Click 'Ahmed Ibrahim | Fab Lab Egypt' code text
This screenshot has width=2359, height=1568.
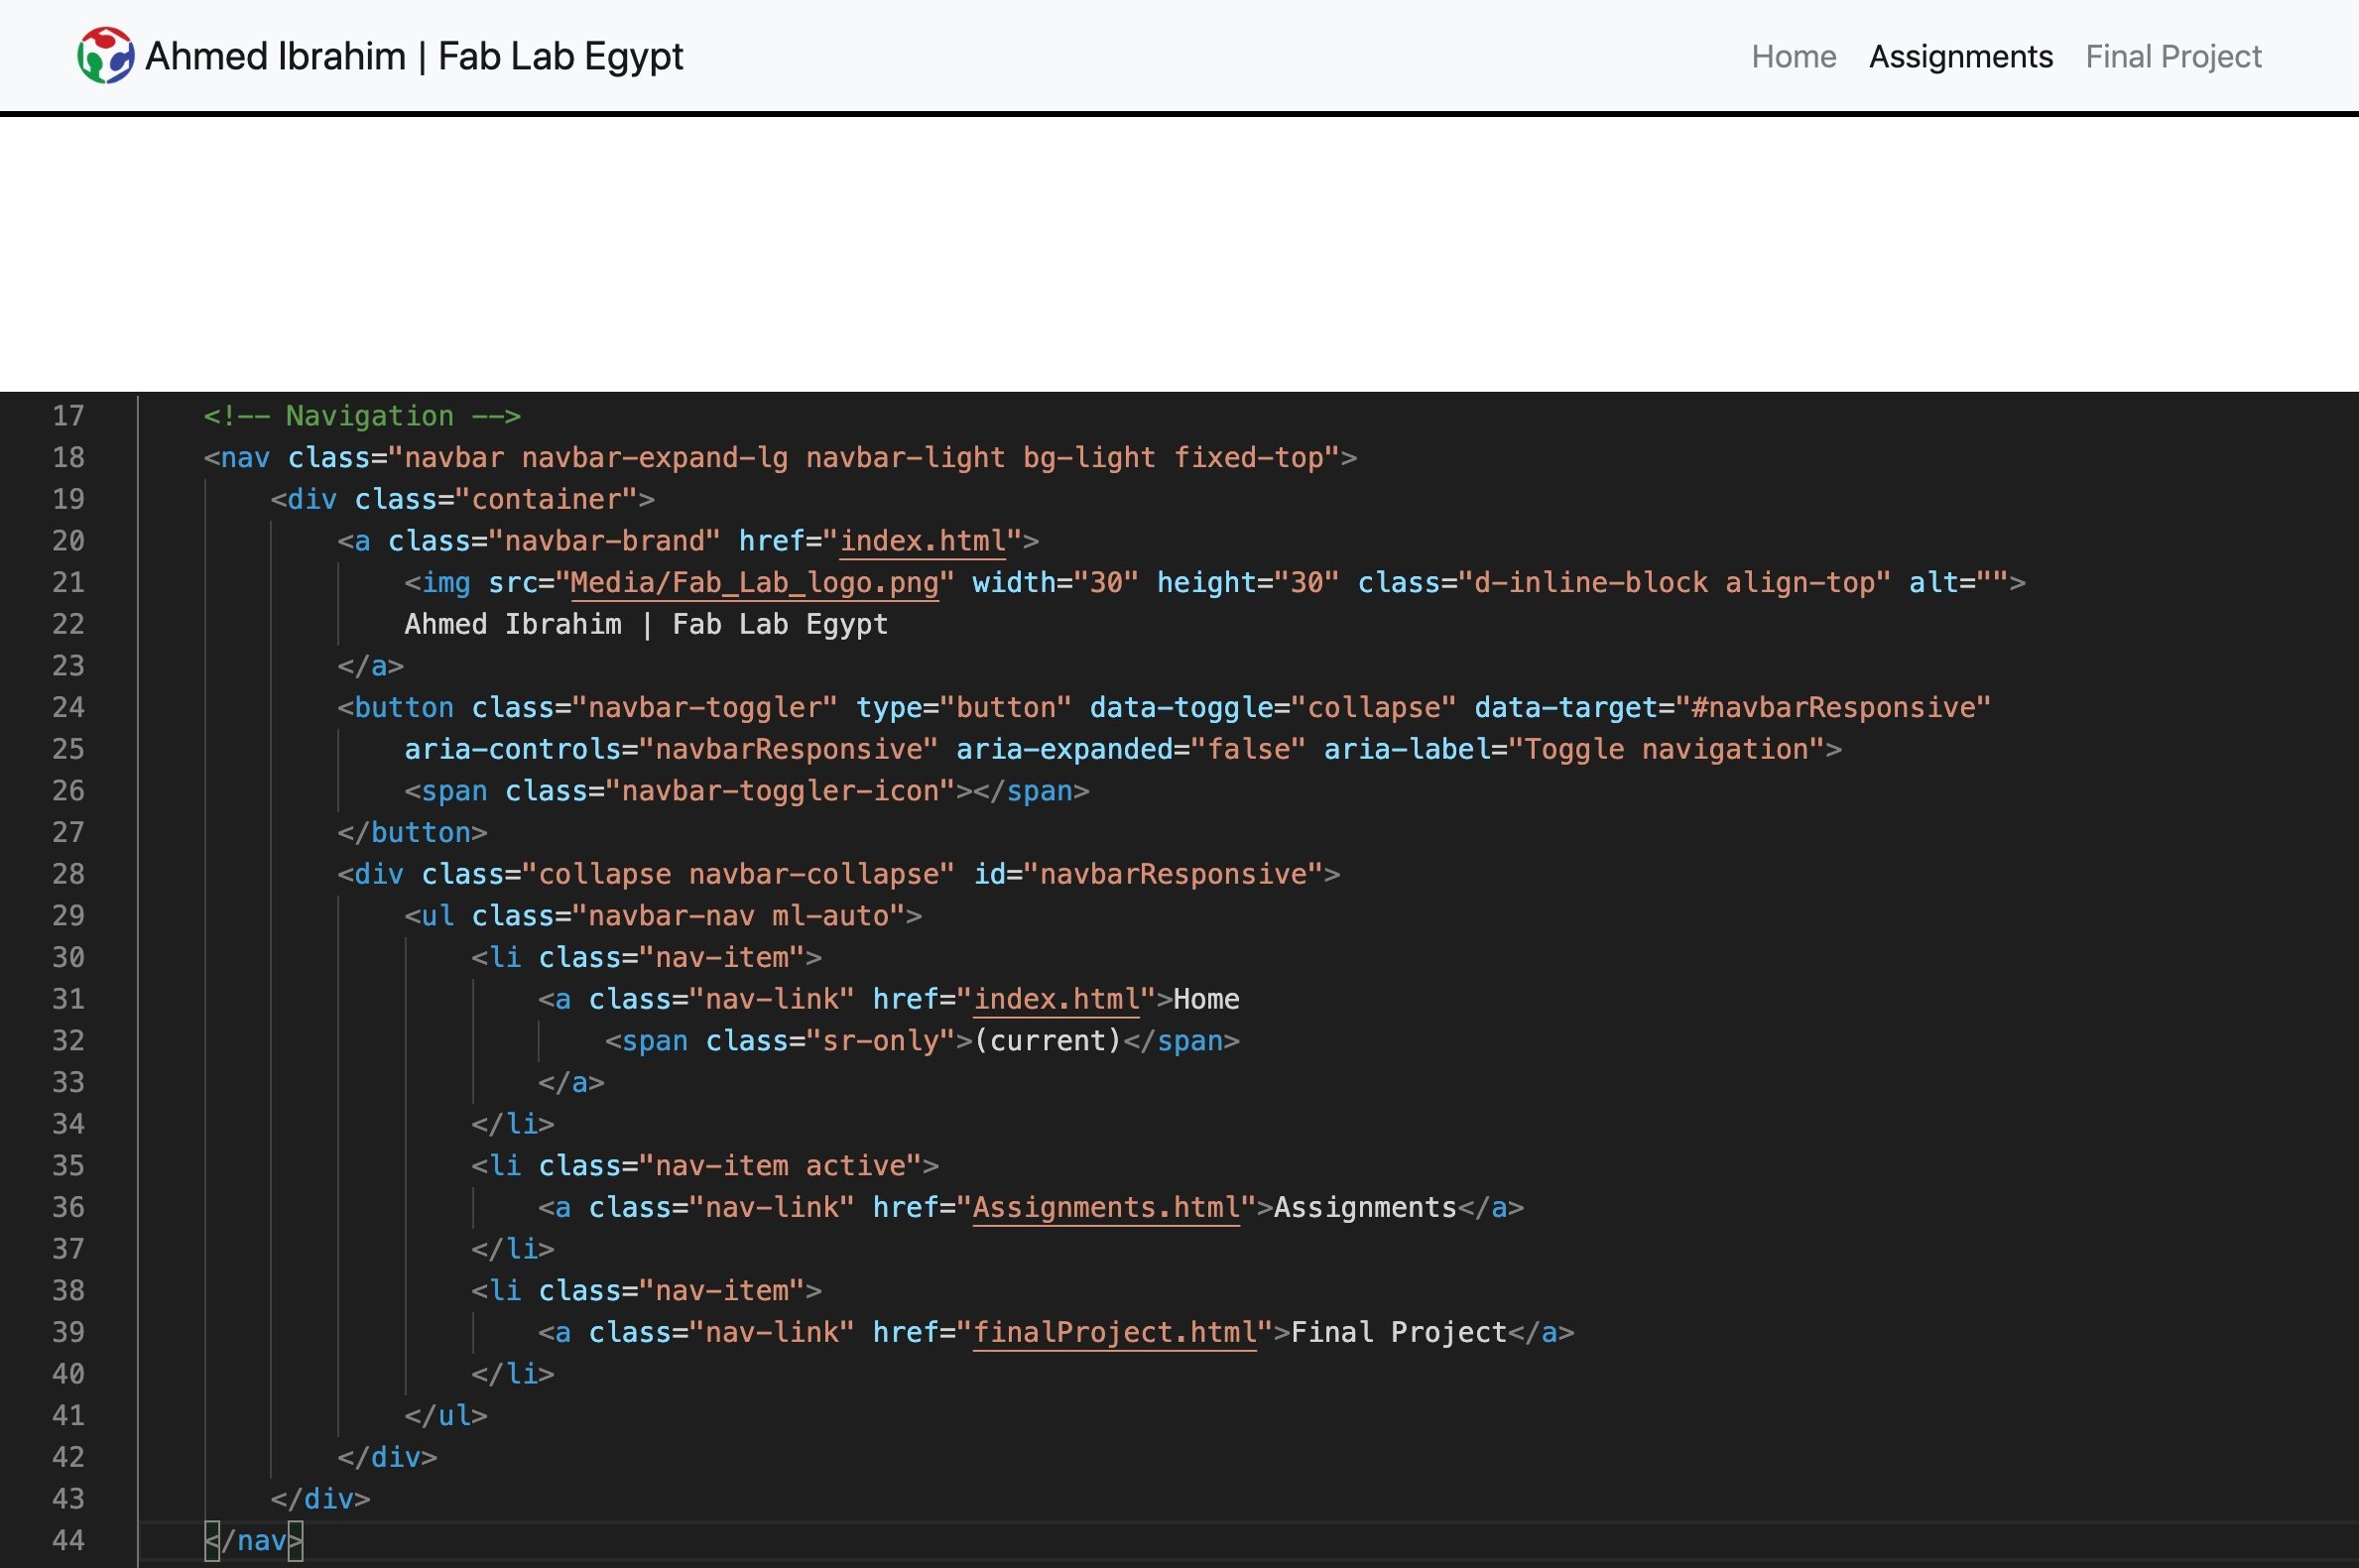click(646, 625)
